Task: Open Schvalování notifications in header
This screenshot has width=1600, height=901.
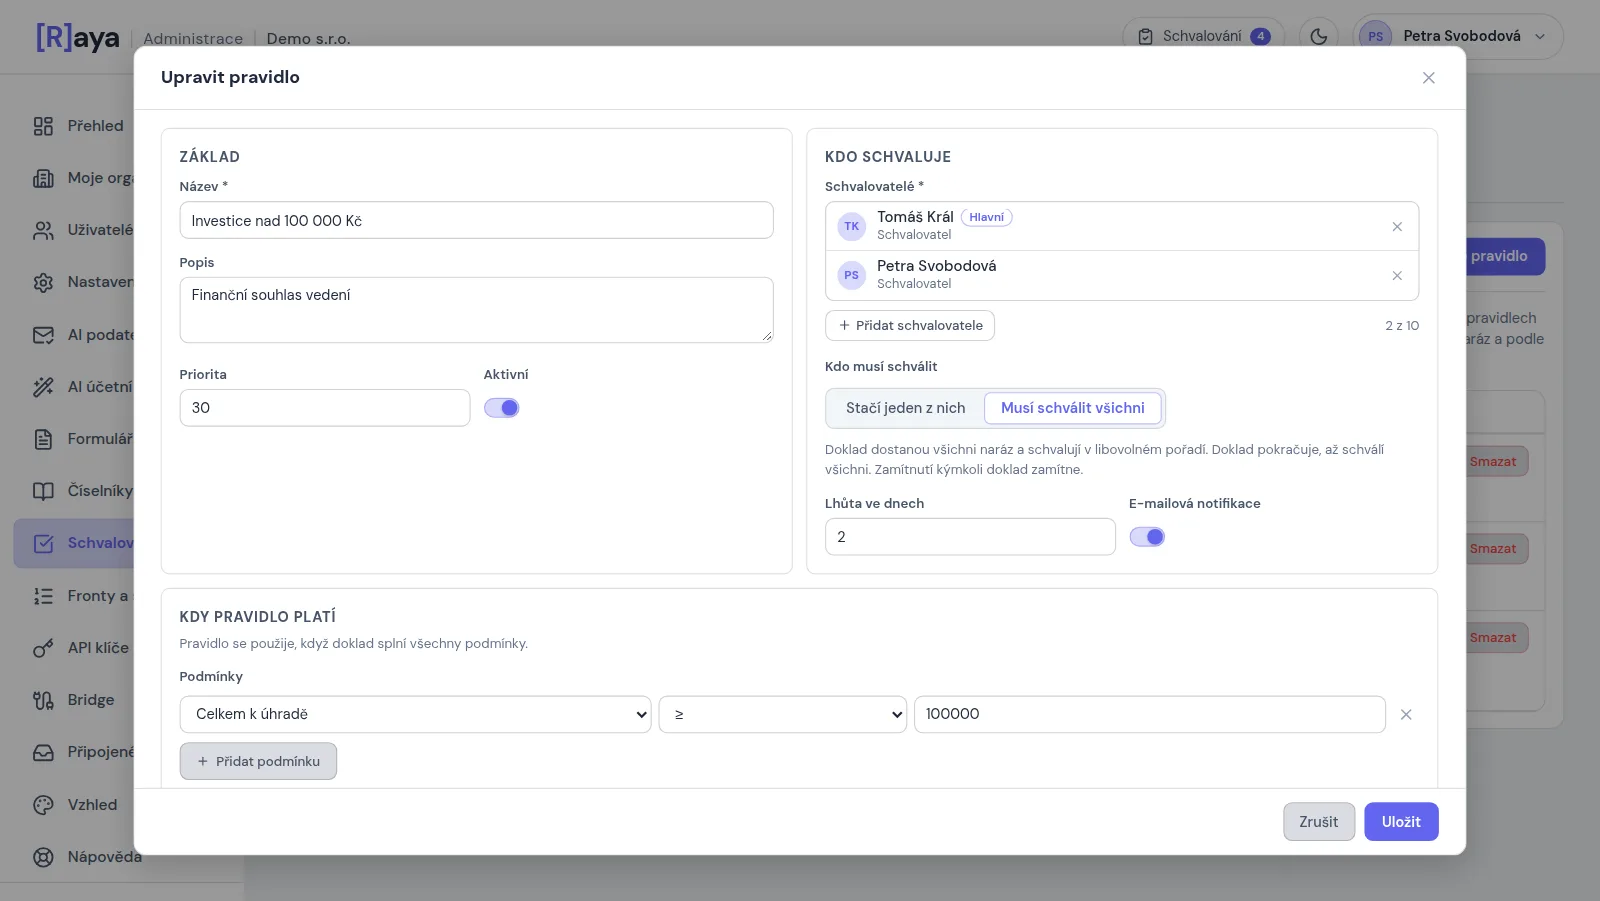Action: click(1204, 36)
